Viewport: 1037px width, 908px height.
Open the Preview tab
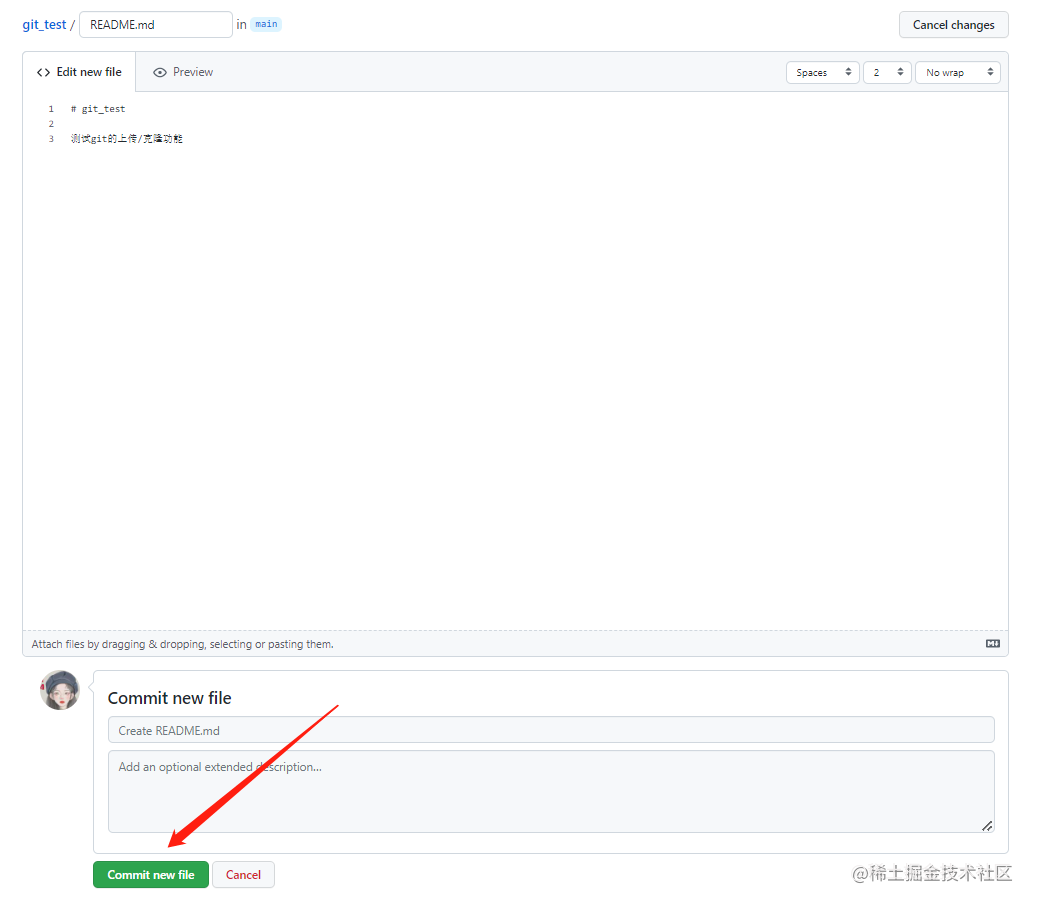(183, 72)
